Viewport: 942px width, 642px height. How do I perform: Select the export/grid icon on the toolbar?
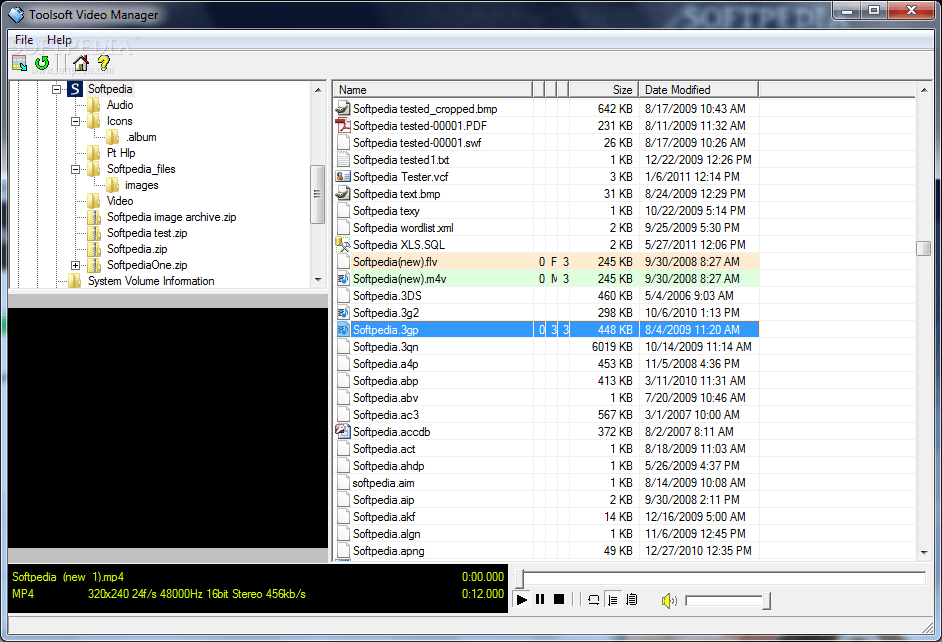click(x=19, y=63)
